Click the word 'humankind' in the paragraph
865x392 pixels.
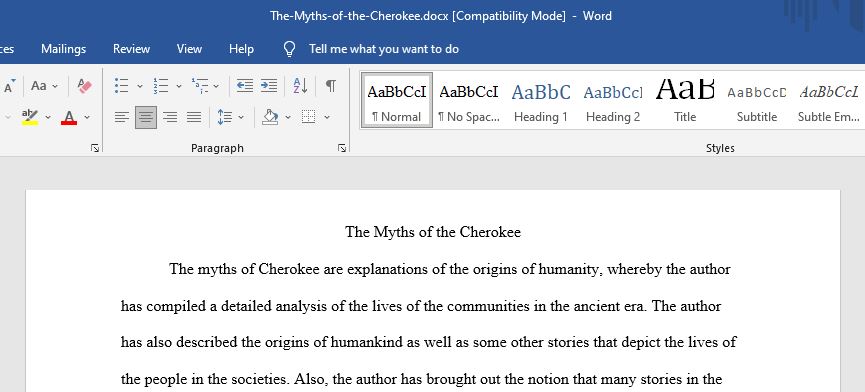[x=367, y=342]
